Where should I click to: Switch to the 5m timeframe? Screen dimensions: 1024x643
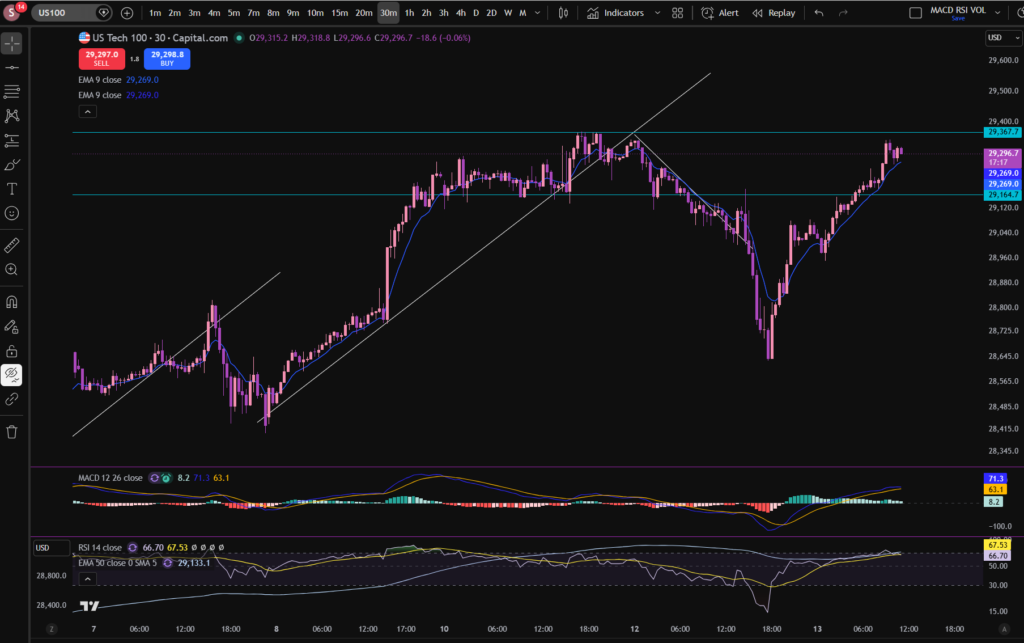point(234,12)
